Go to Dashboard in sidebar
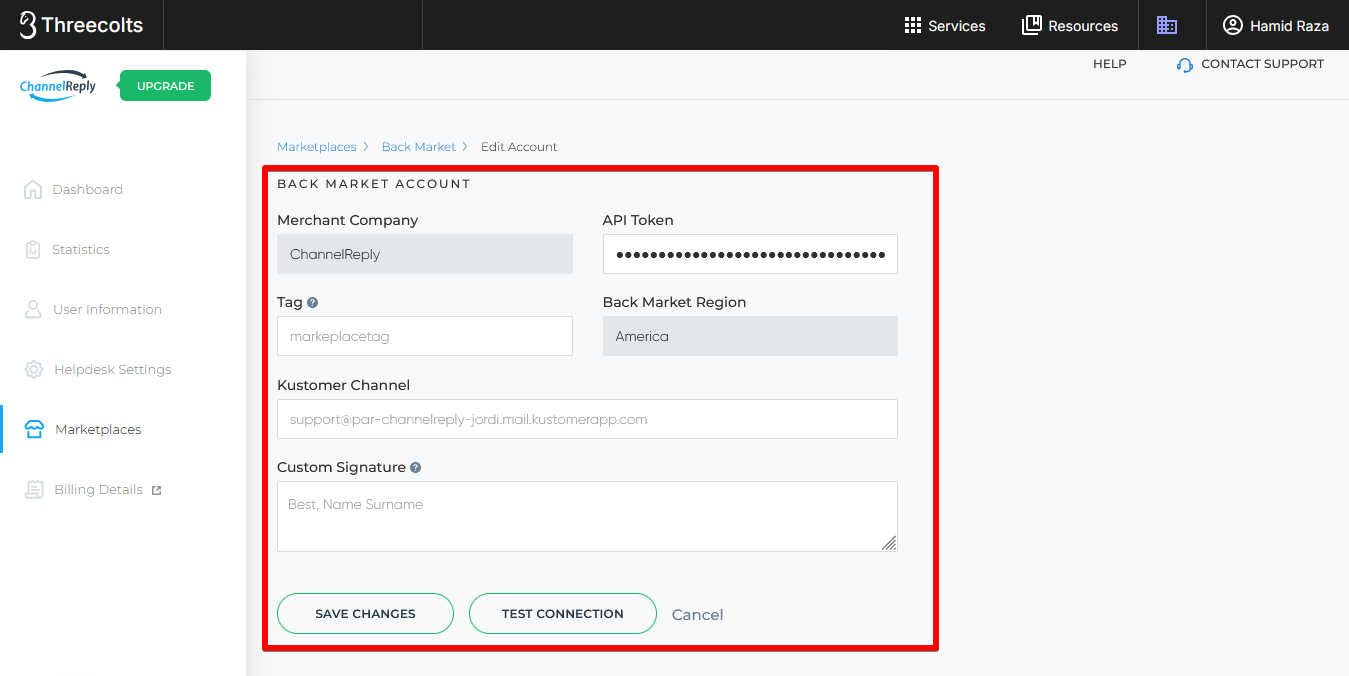The height and width of the screenshot is (676, 1349). (x=87, y=189)
